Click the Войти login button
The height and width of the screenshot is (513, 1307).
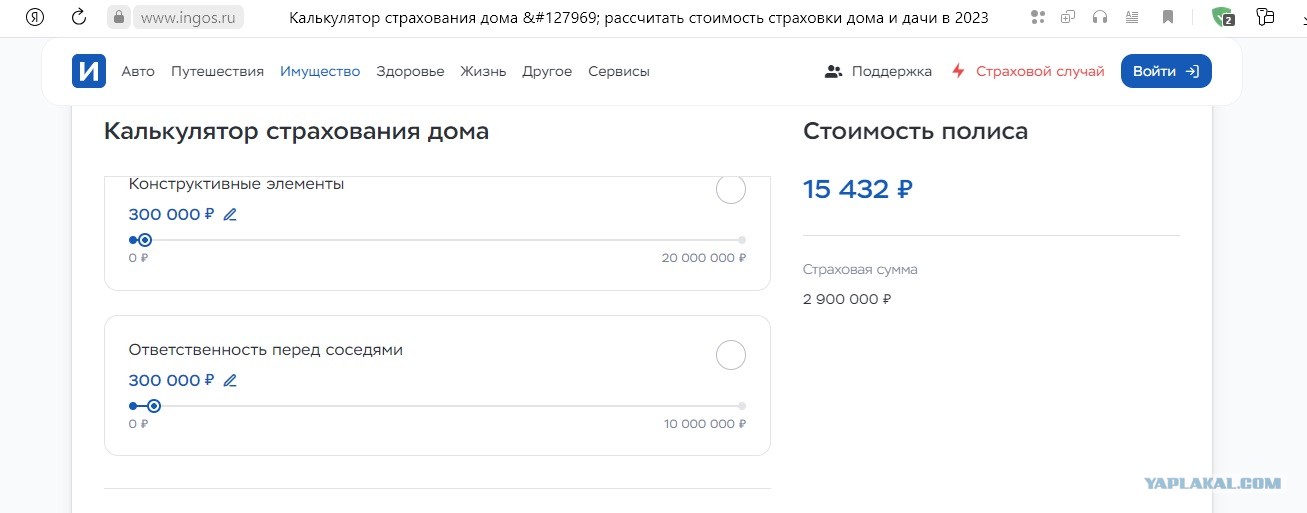click(1166, 71)
